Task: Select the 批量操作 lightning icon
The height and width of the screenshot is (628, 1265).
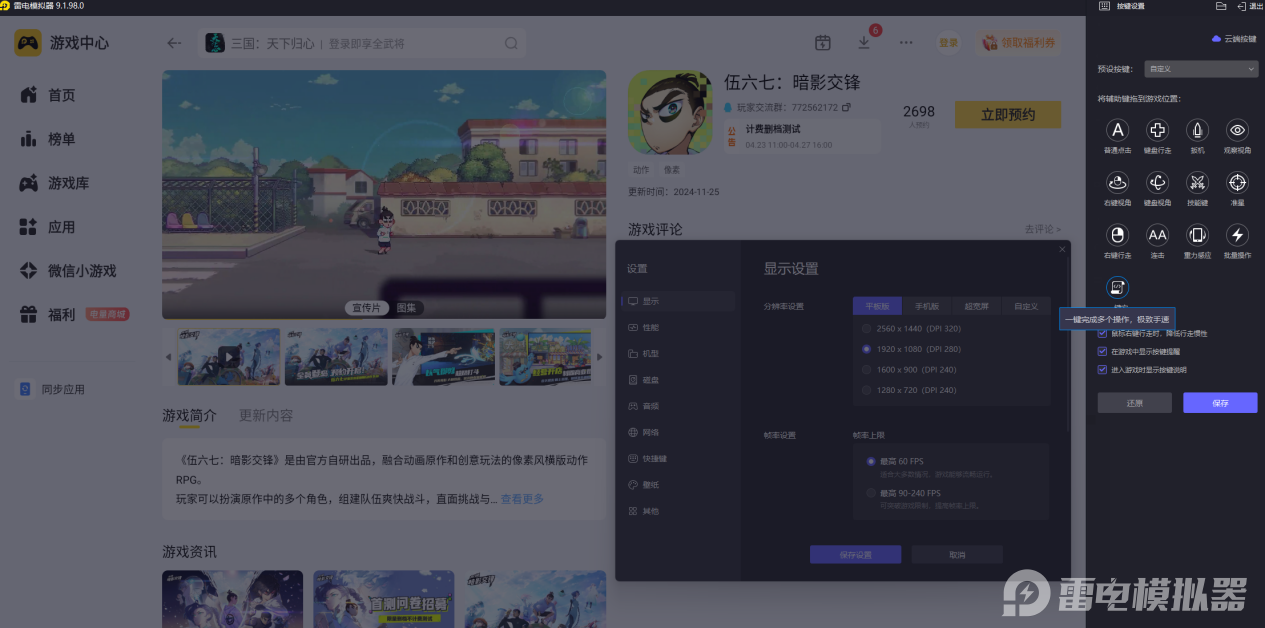Action: coord(1238,235)
